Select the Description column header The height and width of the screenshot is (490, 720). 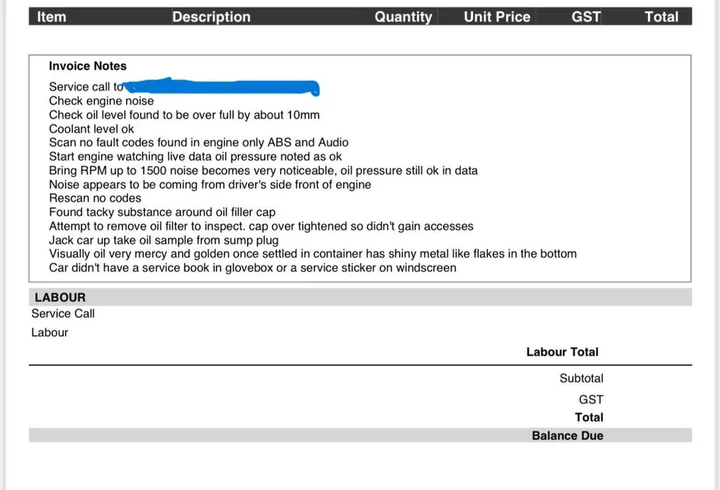(211, 17)
